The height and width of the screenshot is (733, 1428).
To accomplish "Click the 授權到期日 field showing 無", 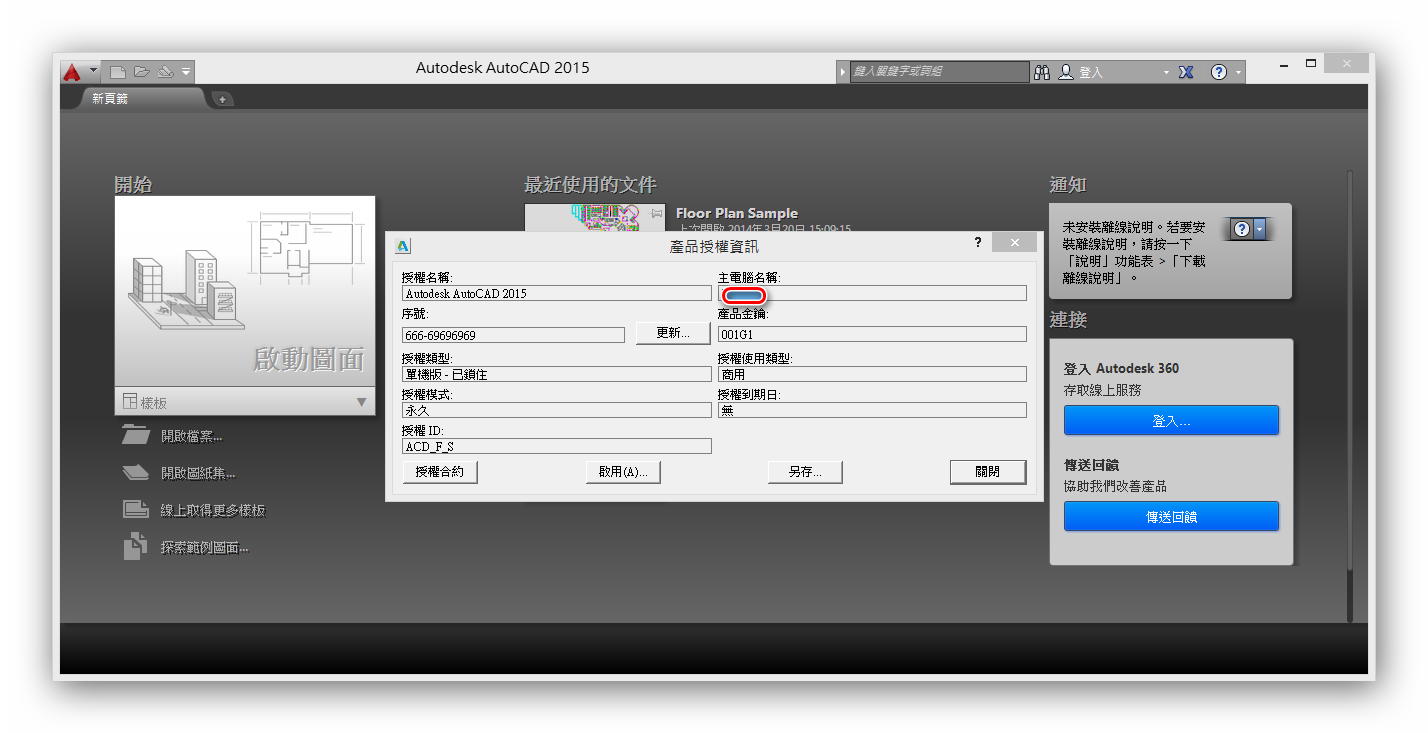I will pyautogui.click(x=872, y=410).
